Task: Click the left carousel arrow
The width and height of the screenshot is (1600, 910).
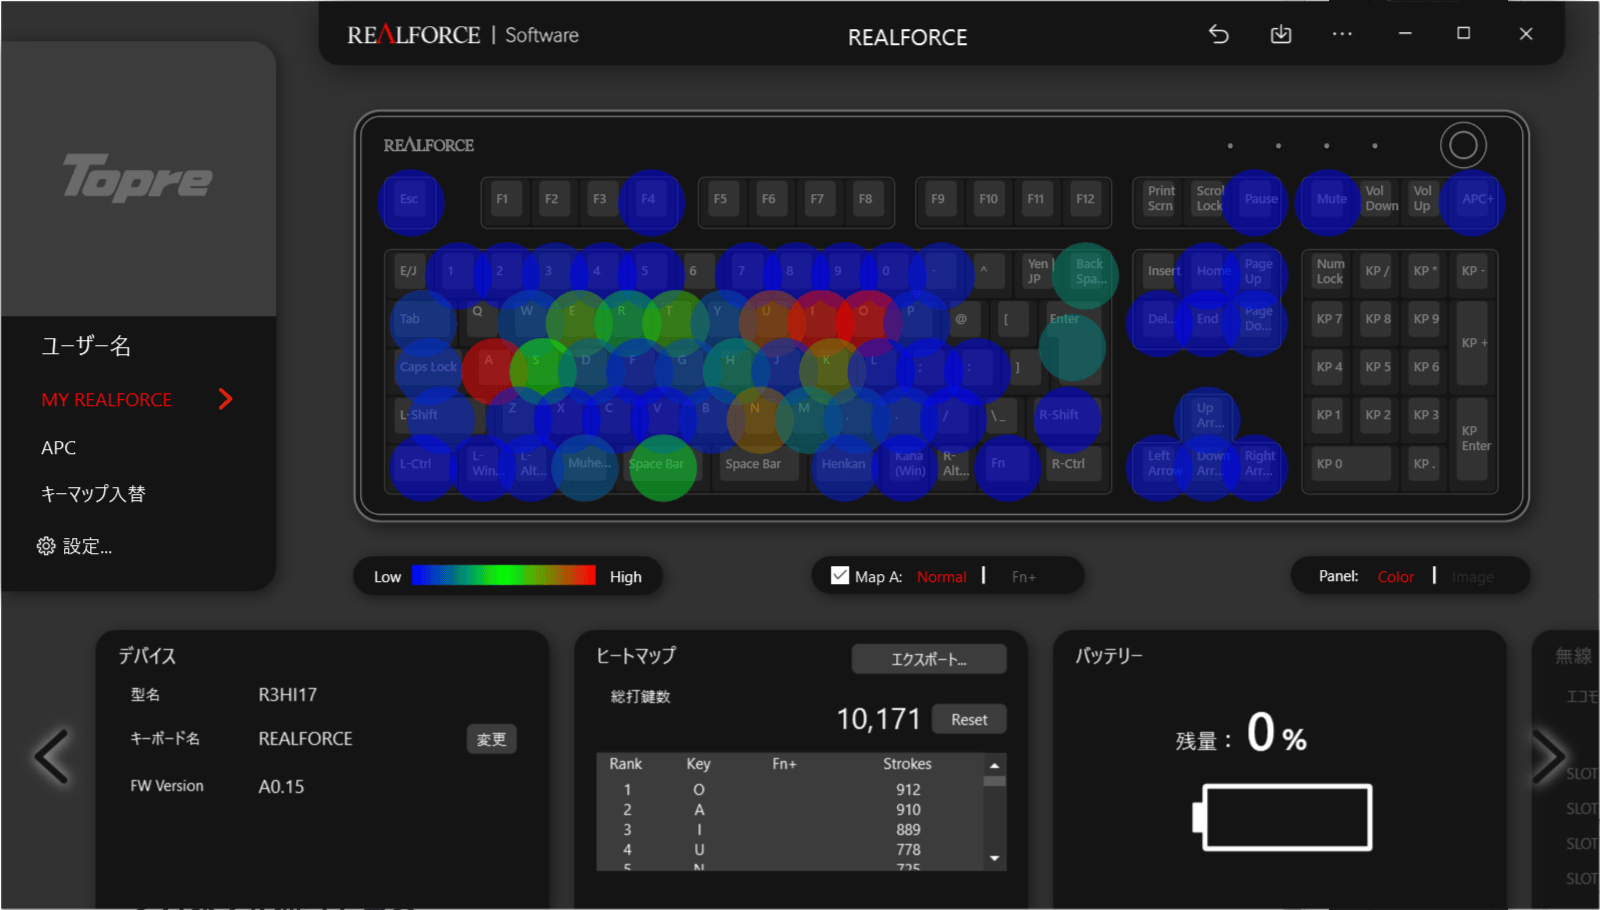Action: pos(52,756)
